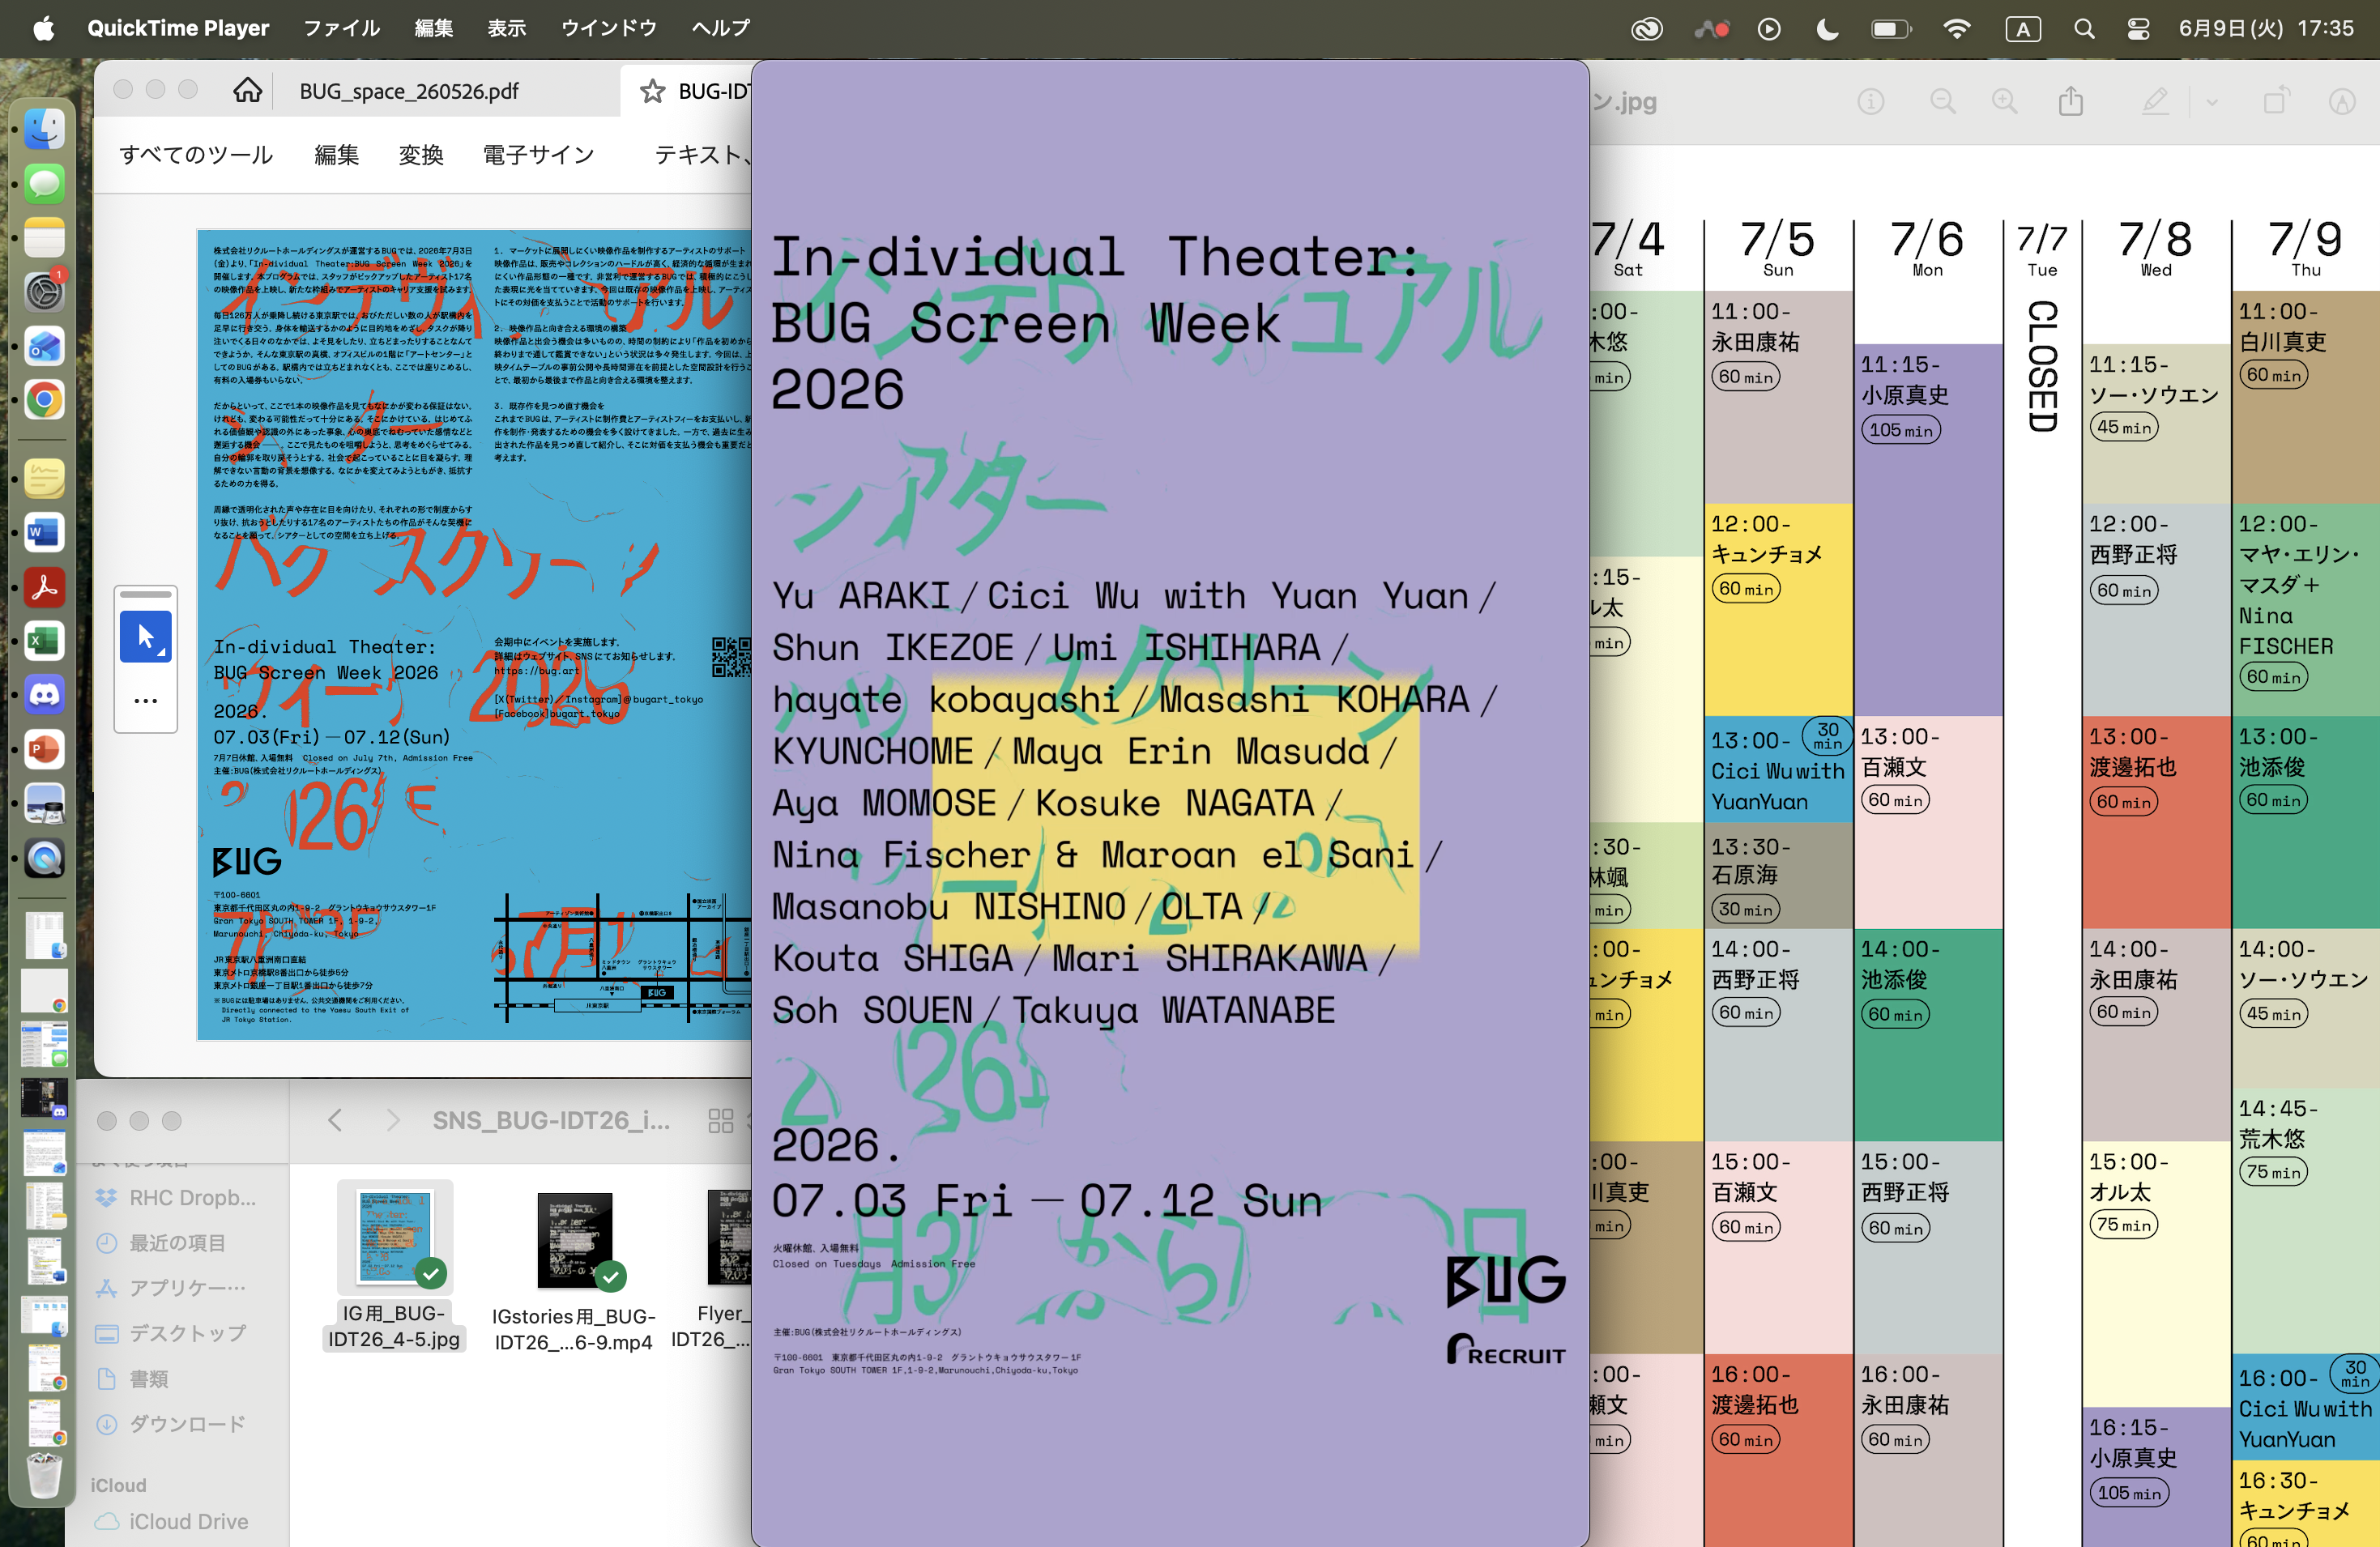
Task: Click the highlight pen icon in Preview
Action: [x=2155, y=101]
